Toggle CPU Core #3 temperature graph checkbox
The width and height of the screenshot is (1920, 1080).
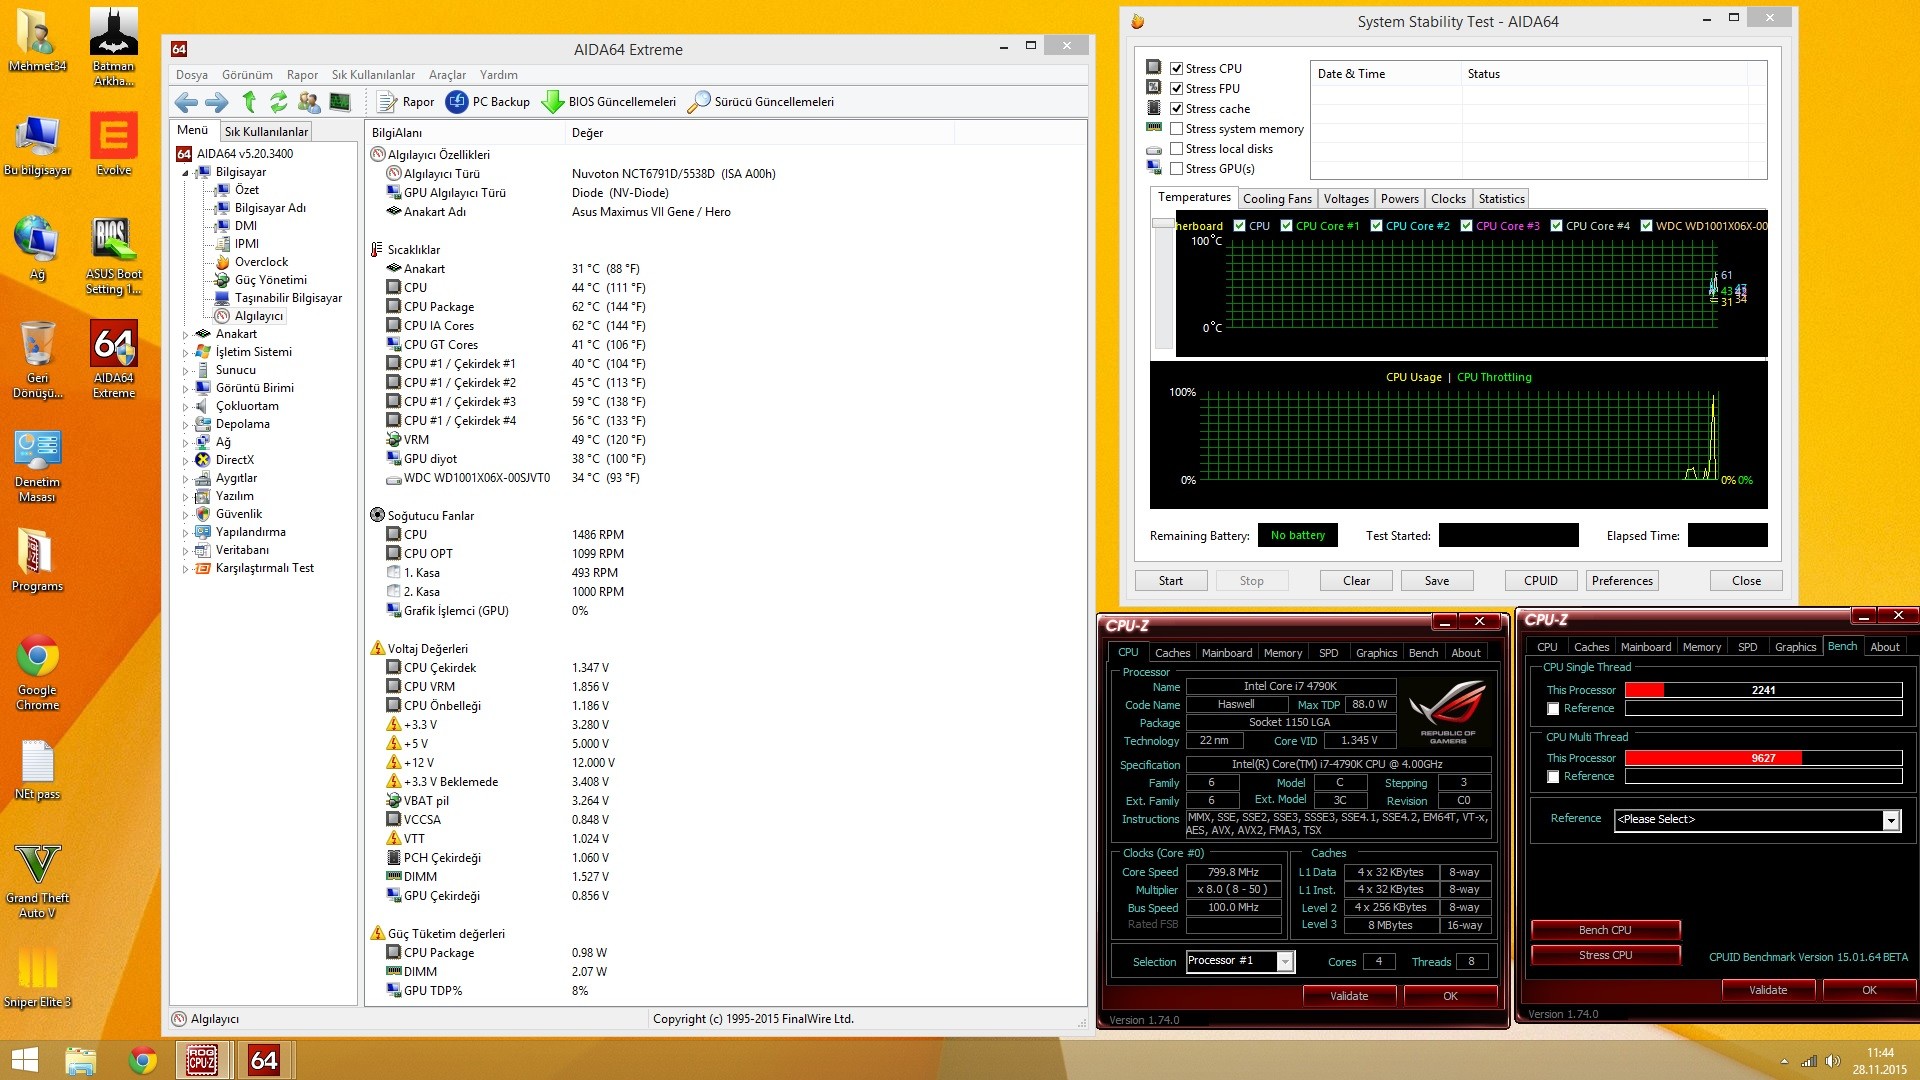pyautogui.click(x=1467, y=226)
